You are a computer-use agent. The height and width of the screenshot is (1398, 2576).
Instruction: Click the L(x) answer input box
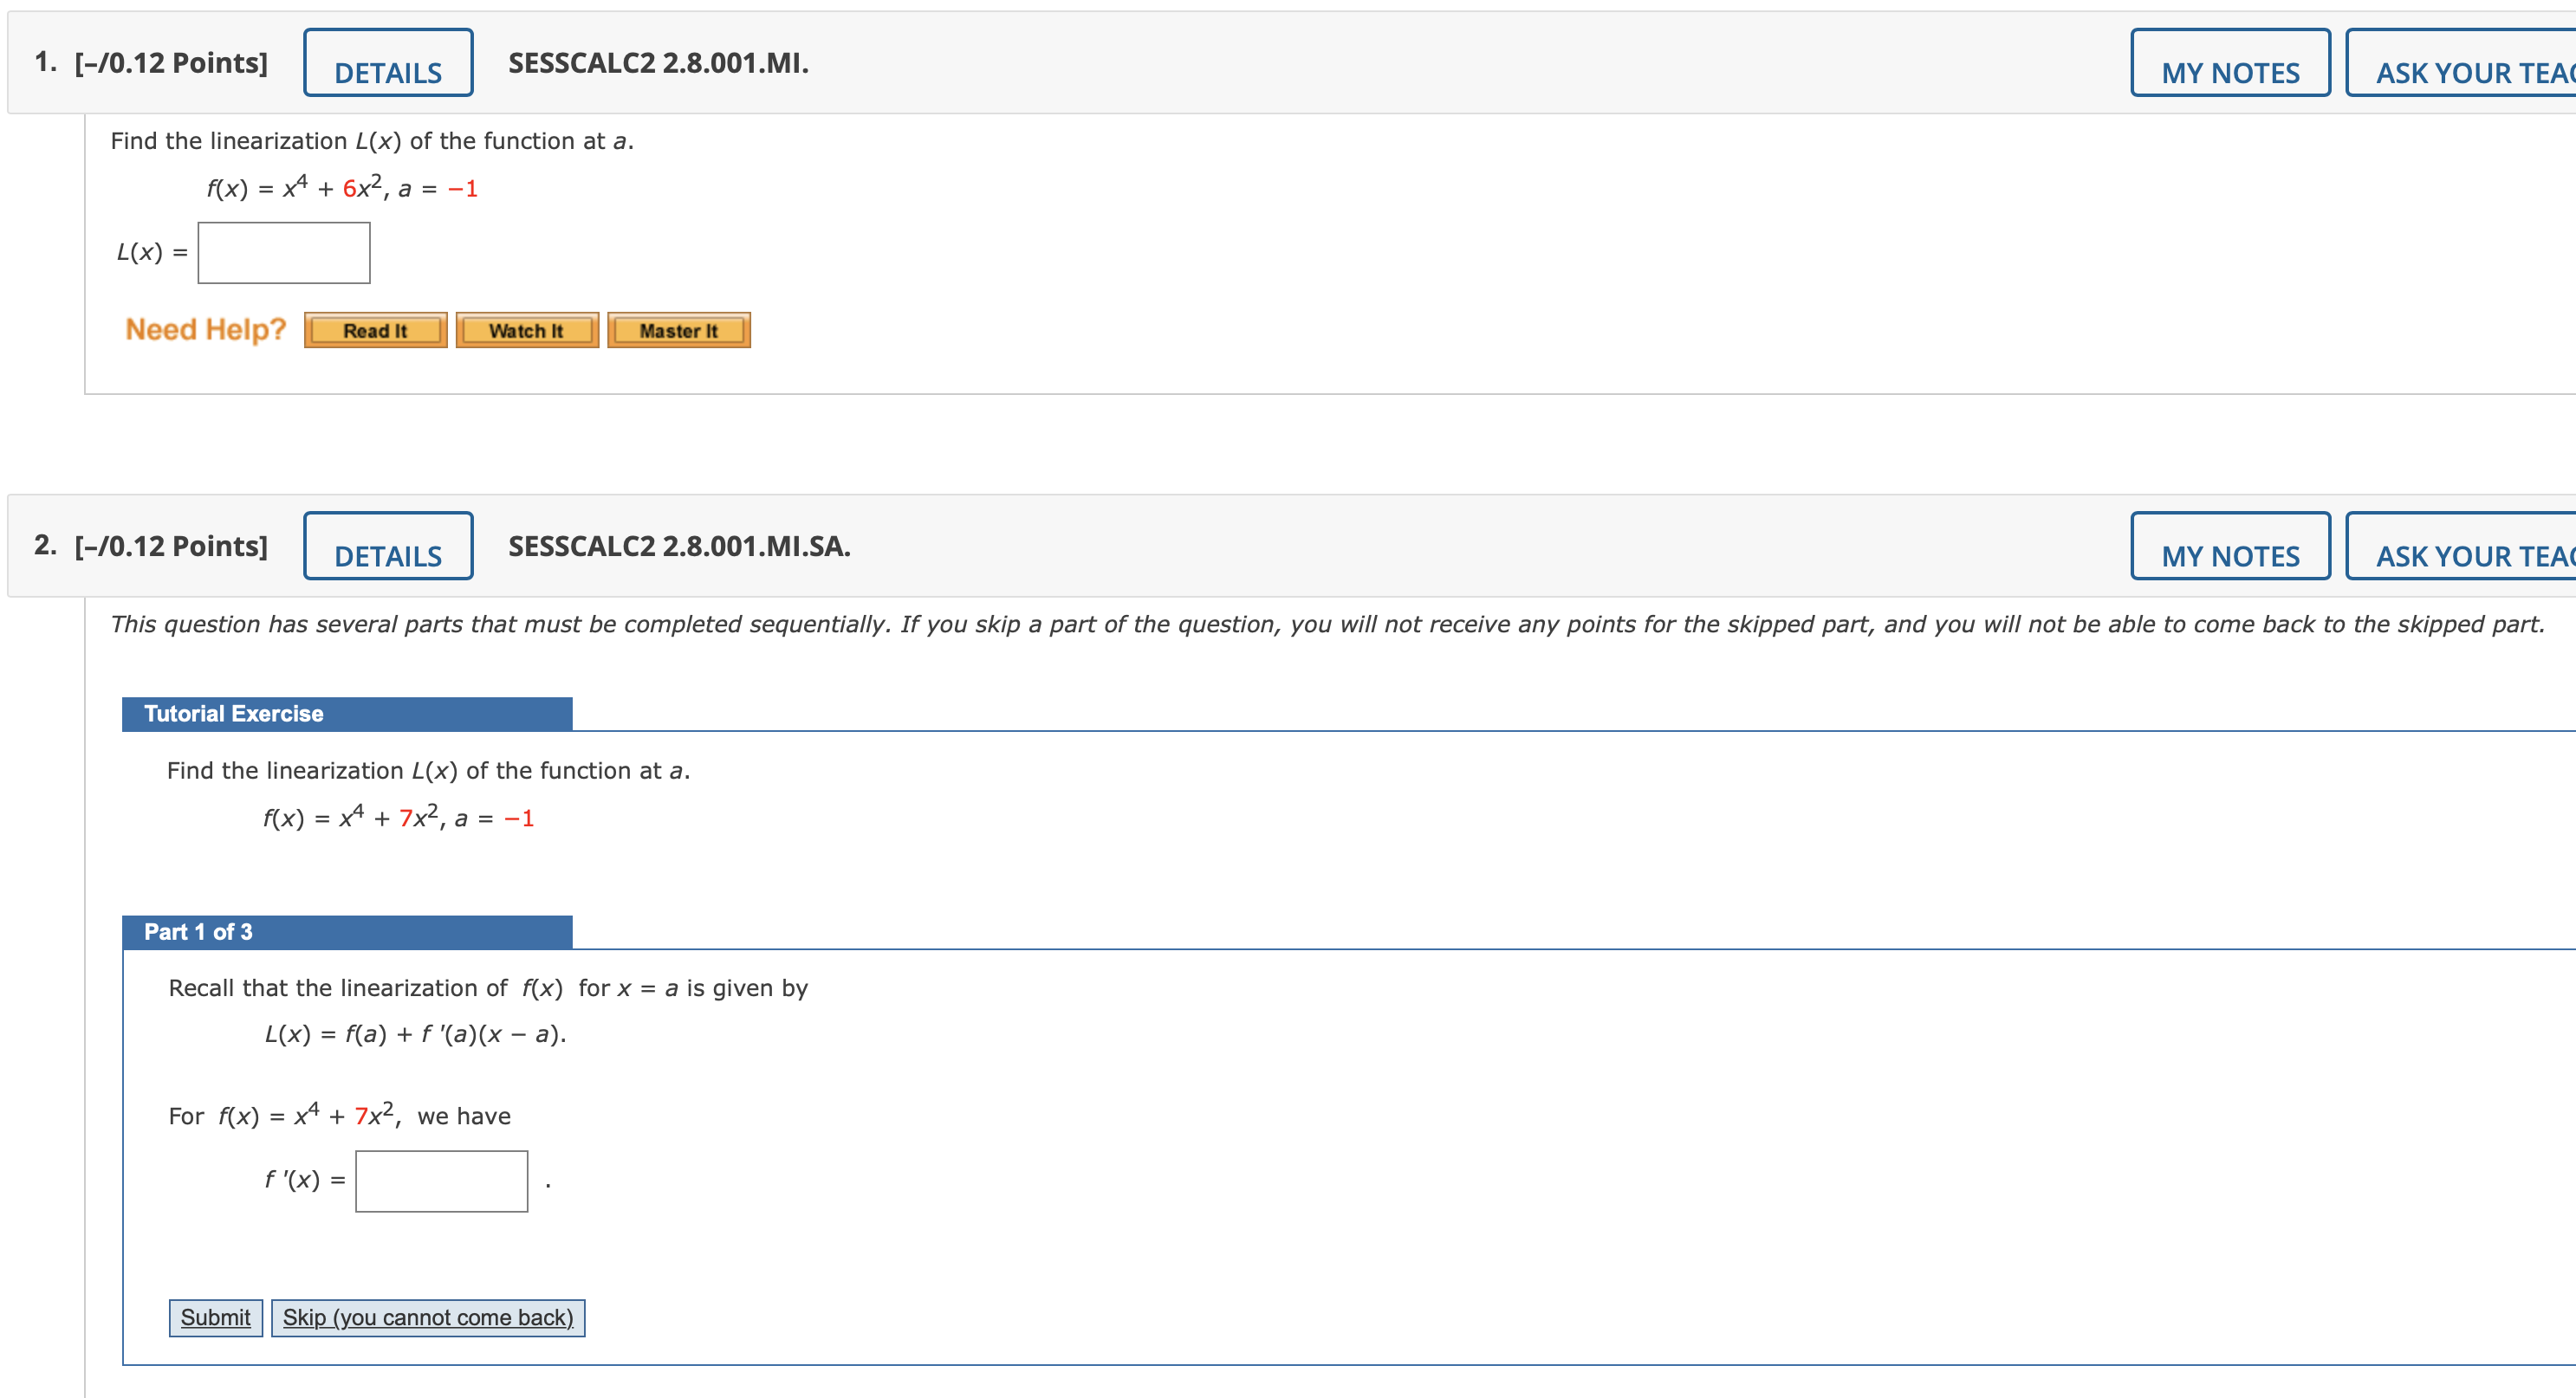[284, 253]
